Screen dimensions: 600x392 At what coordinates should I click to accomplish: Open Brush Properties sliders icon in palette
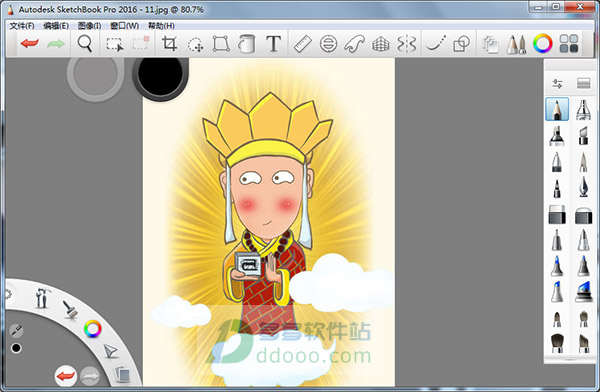(558, 83)
